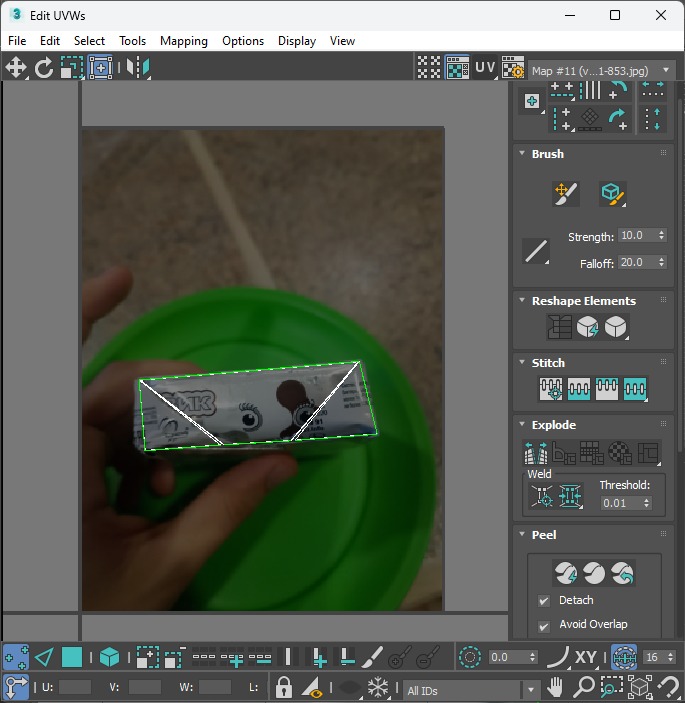Click the Weld Threshold spinner arrows
685x703 pixels.
[646, 503]
